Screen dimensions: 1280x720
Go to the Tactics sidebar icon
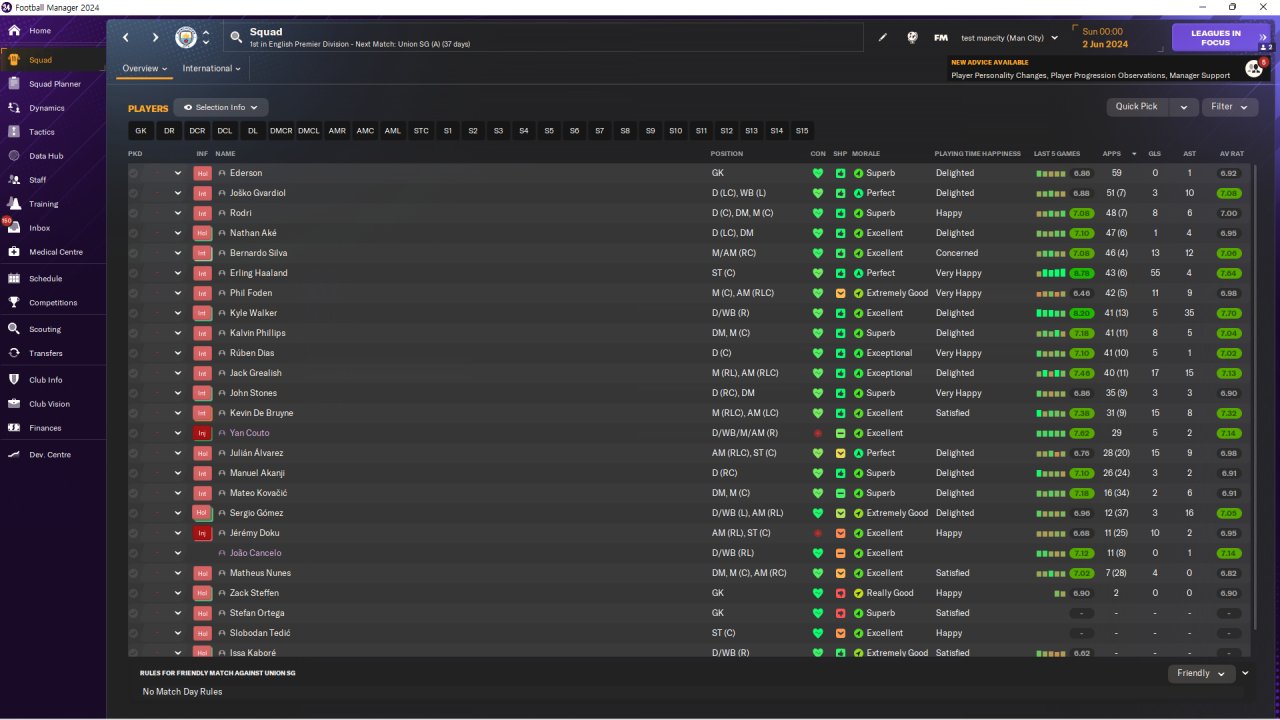coord(14,132)
